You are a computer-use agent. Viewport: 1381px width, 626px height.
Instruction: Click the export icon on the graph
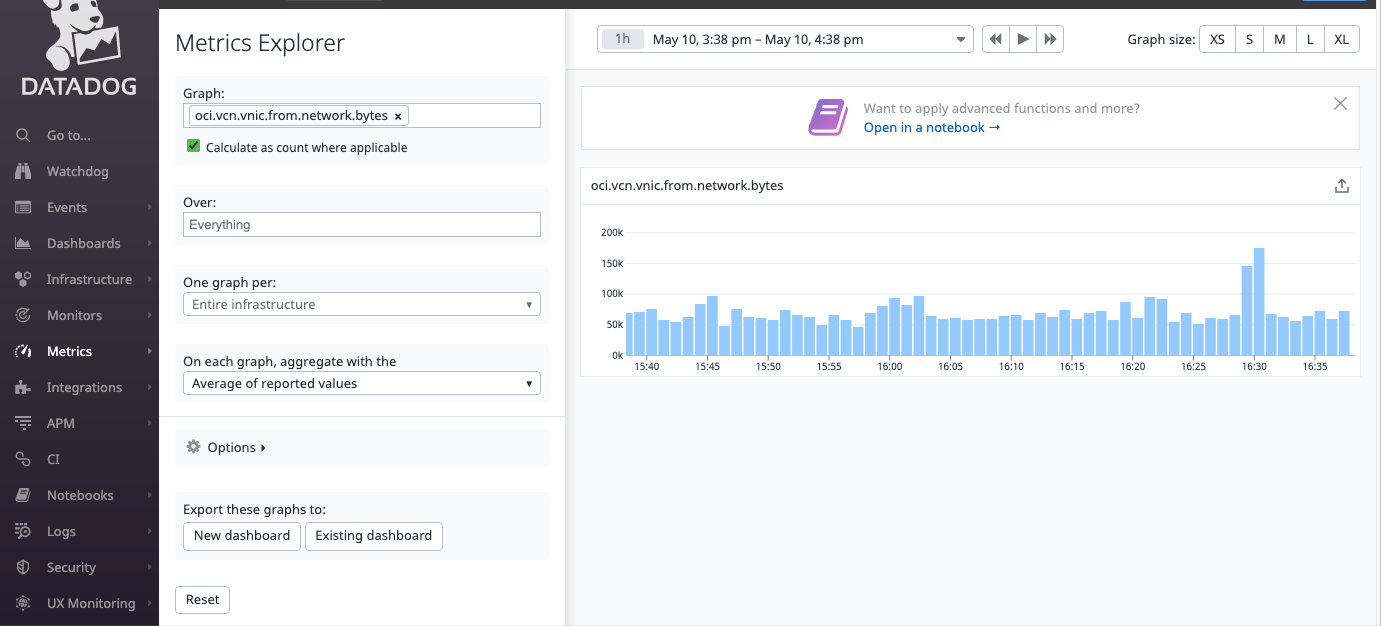coord(1342,185)
